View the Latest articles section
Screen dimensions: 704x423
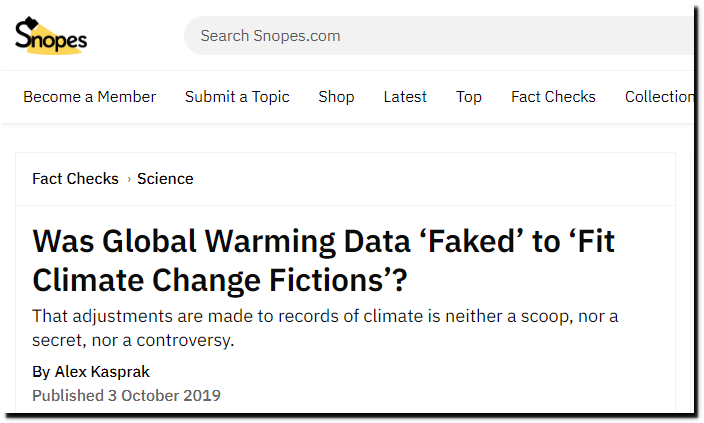(x=405, y=97)
